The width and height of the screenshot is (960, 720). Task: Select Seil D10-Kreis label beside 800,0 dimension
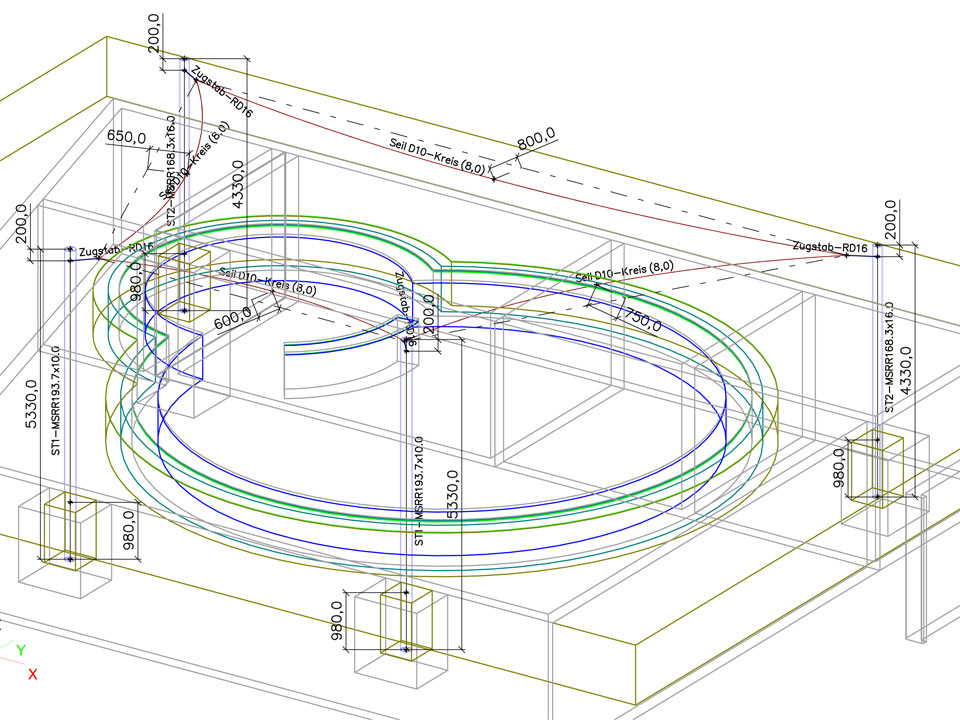[x=437, y=157]
